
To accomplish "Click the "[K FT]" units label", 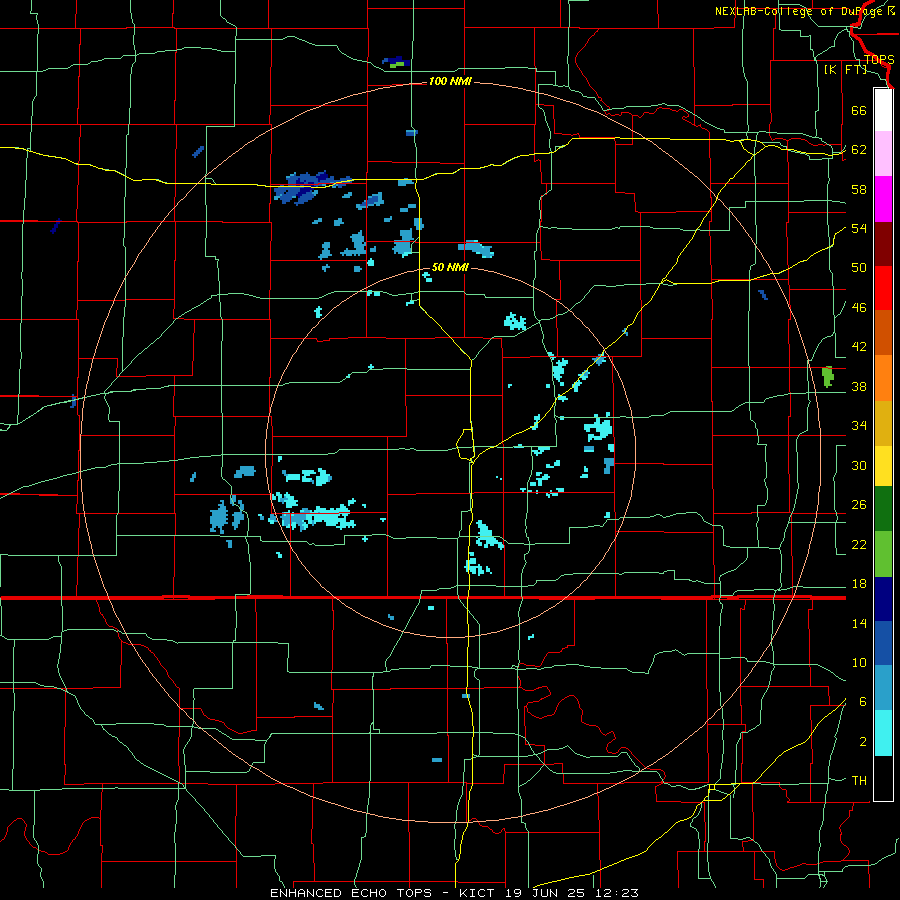I will point(845,70).
